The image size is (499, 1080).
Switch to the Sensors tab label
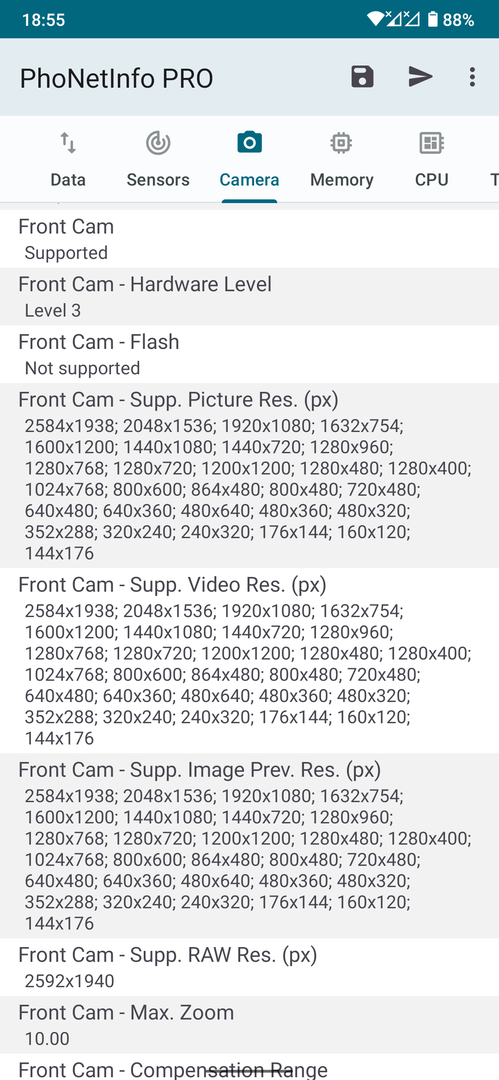(x=158, y=180)
